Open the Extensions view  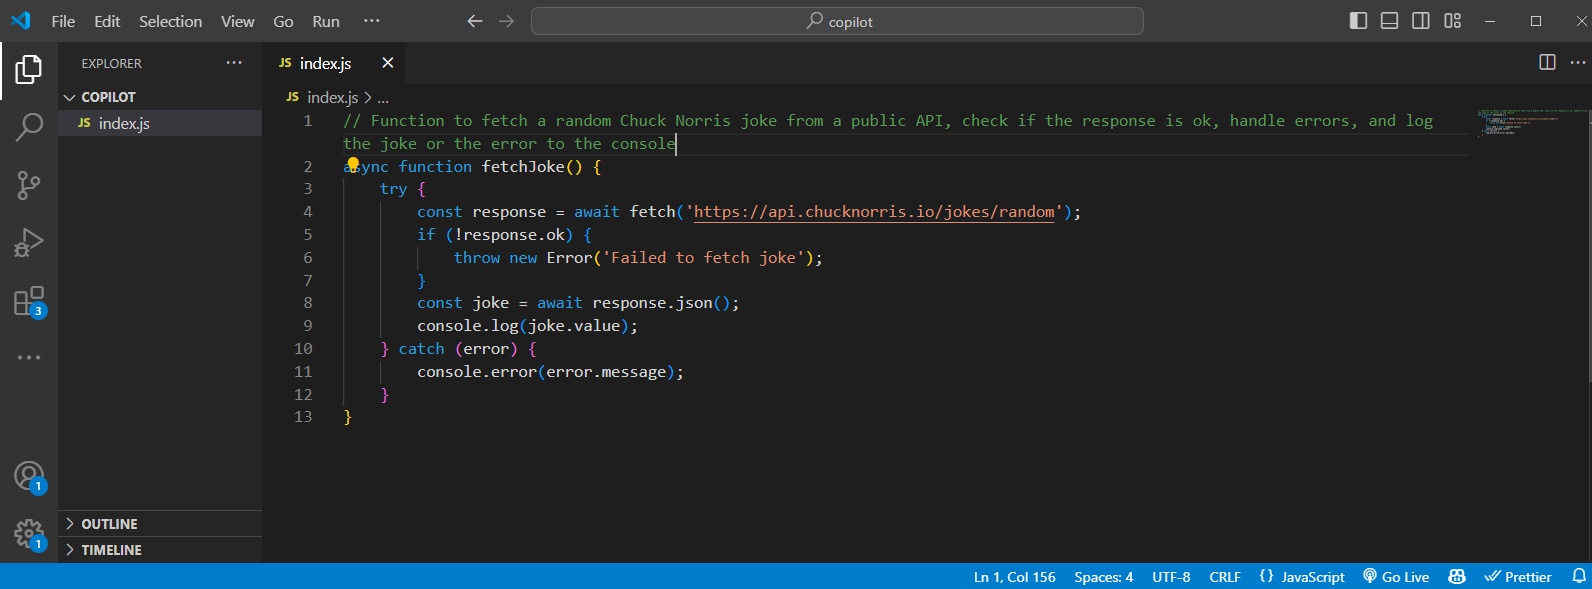29,301
